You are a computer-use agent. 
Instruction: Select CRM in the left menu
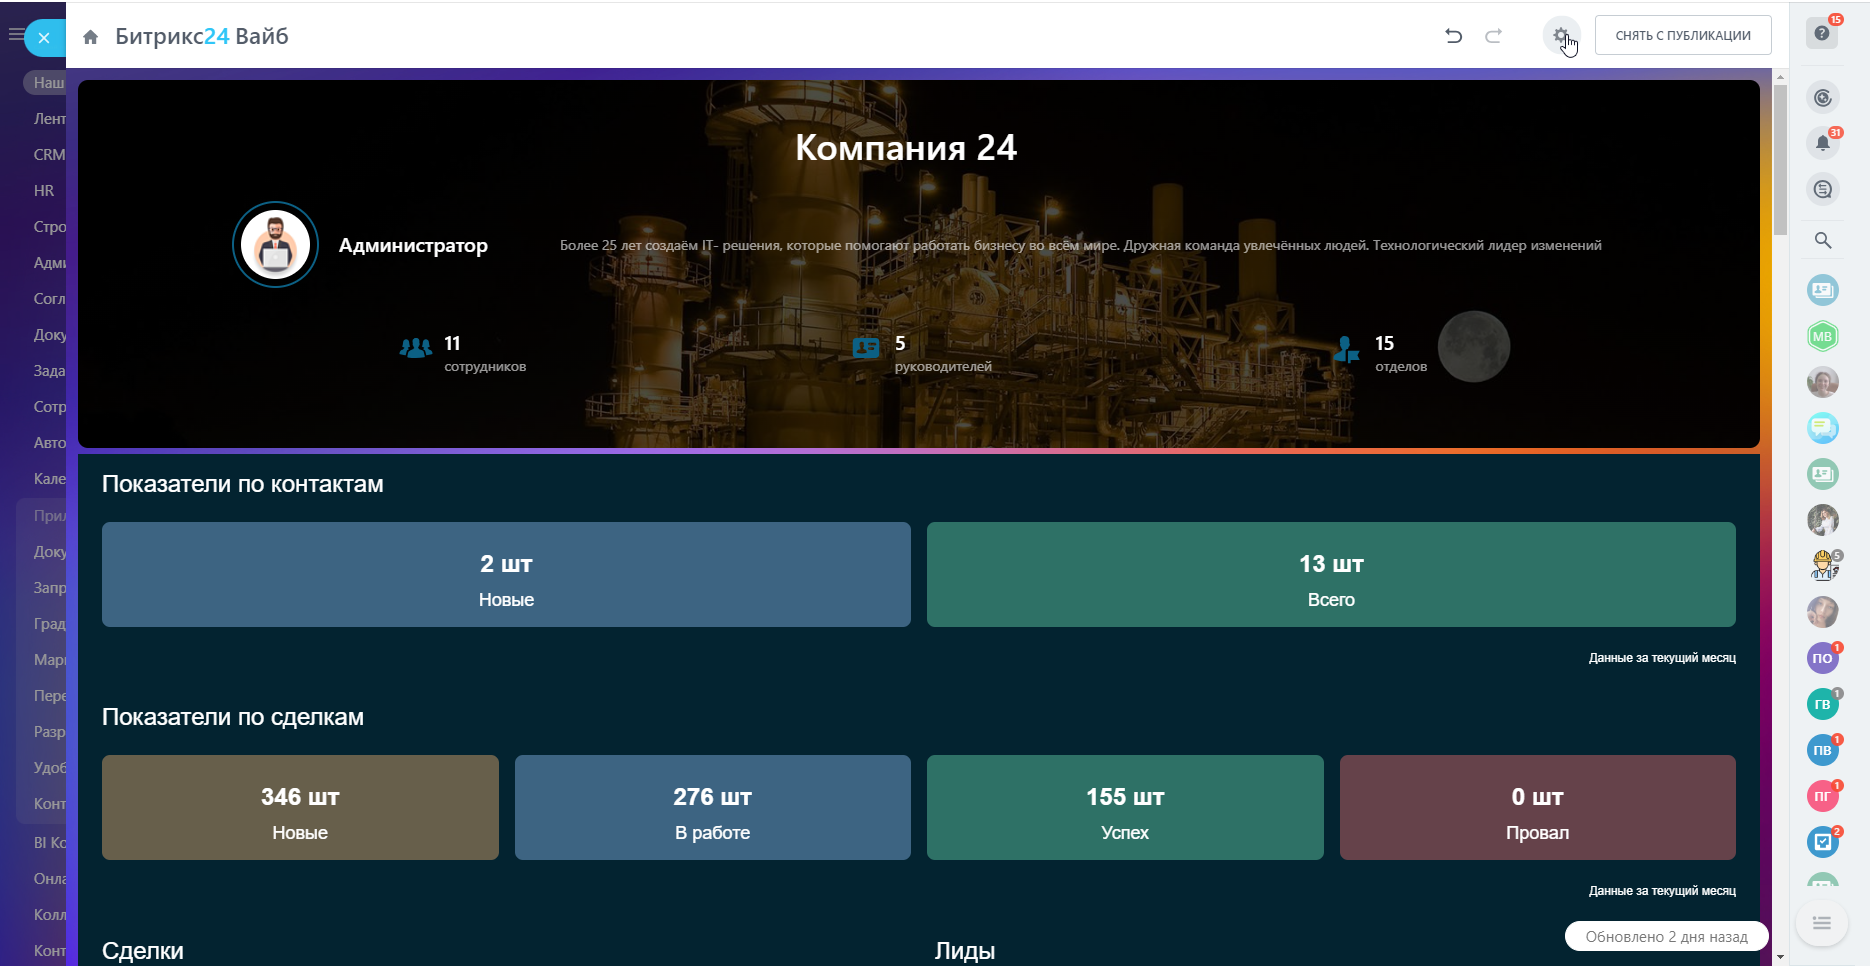[49, 155]
